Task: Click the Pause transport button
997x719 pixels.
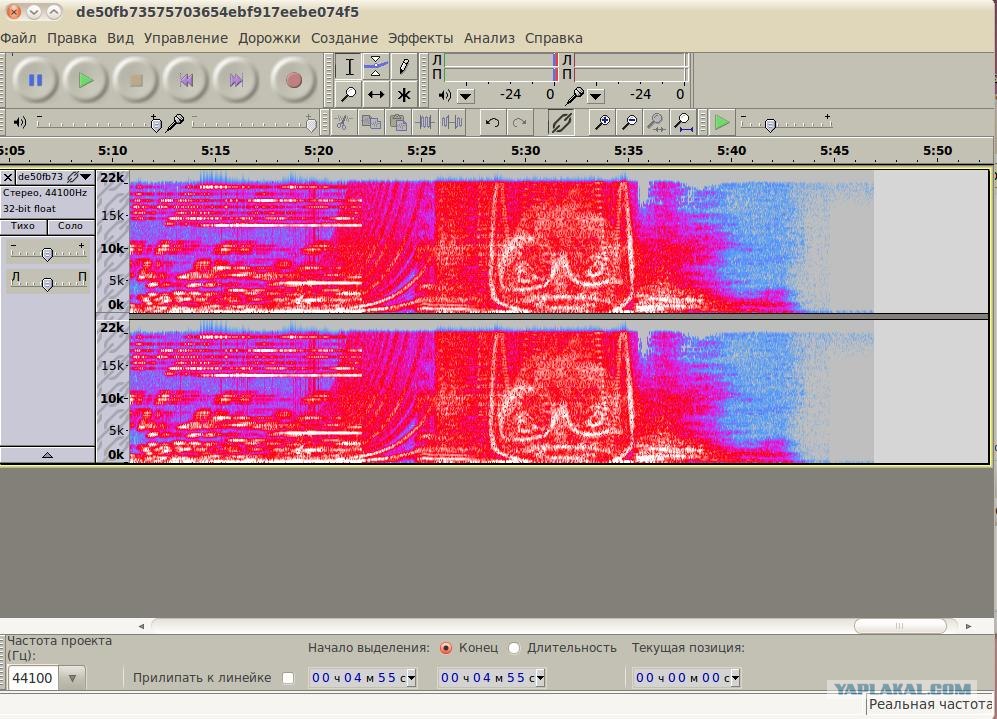Action: [36, 80]
